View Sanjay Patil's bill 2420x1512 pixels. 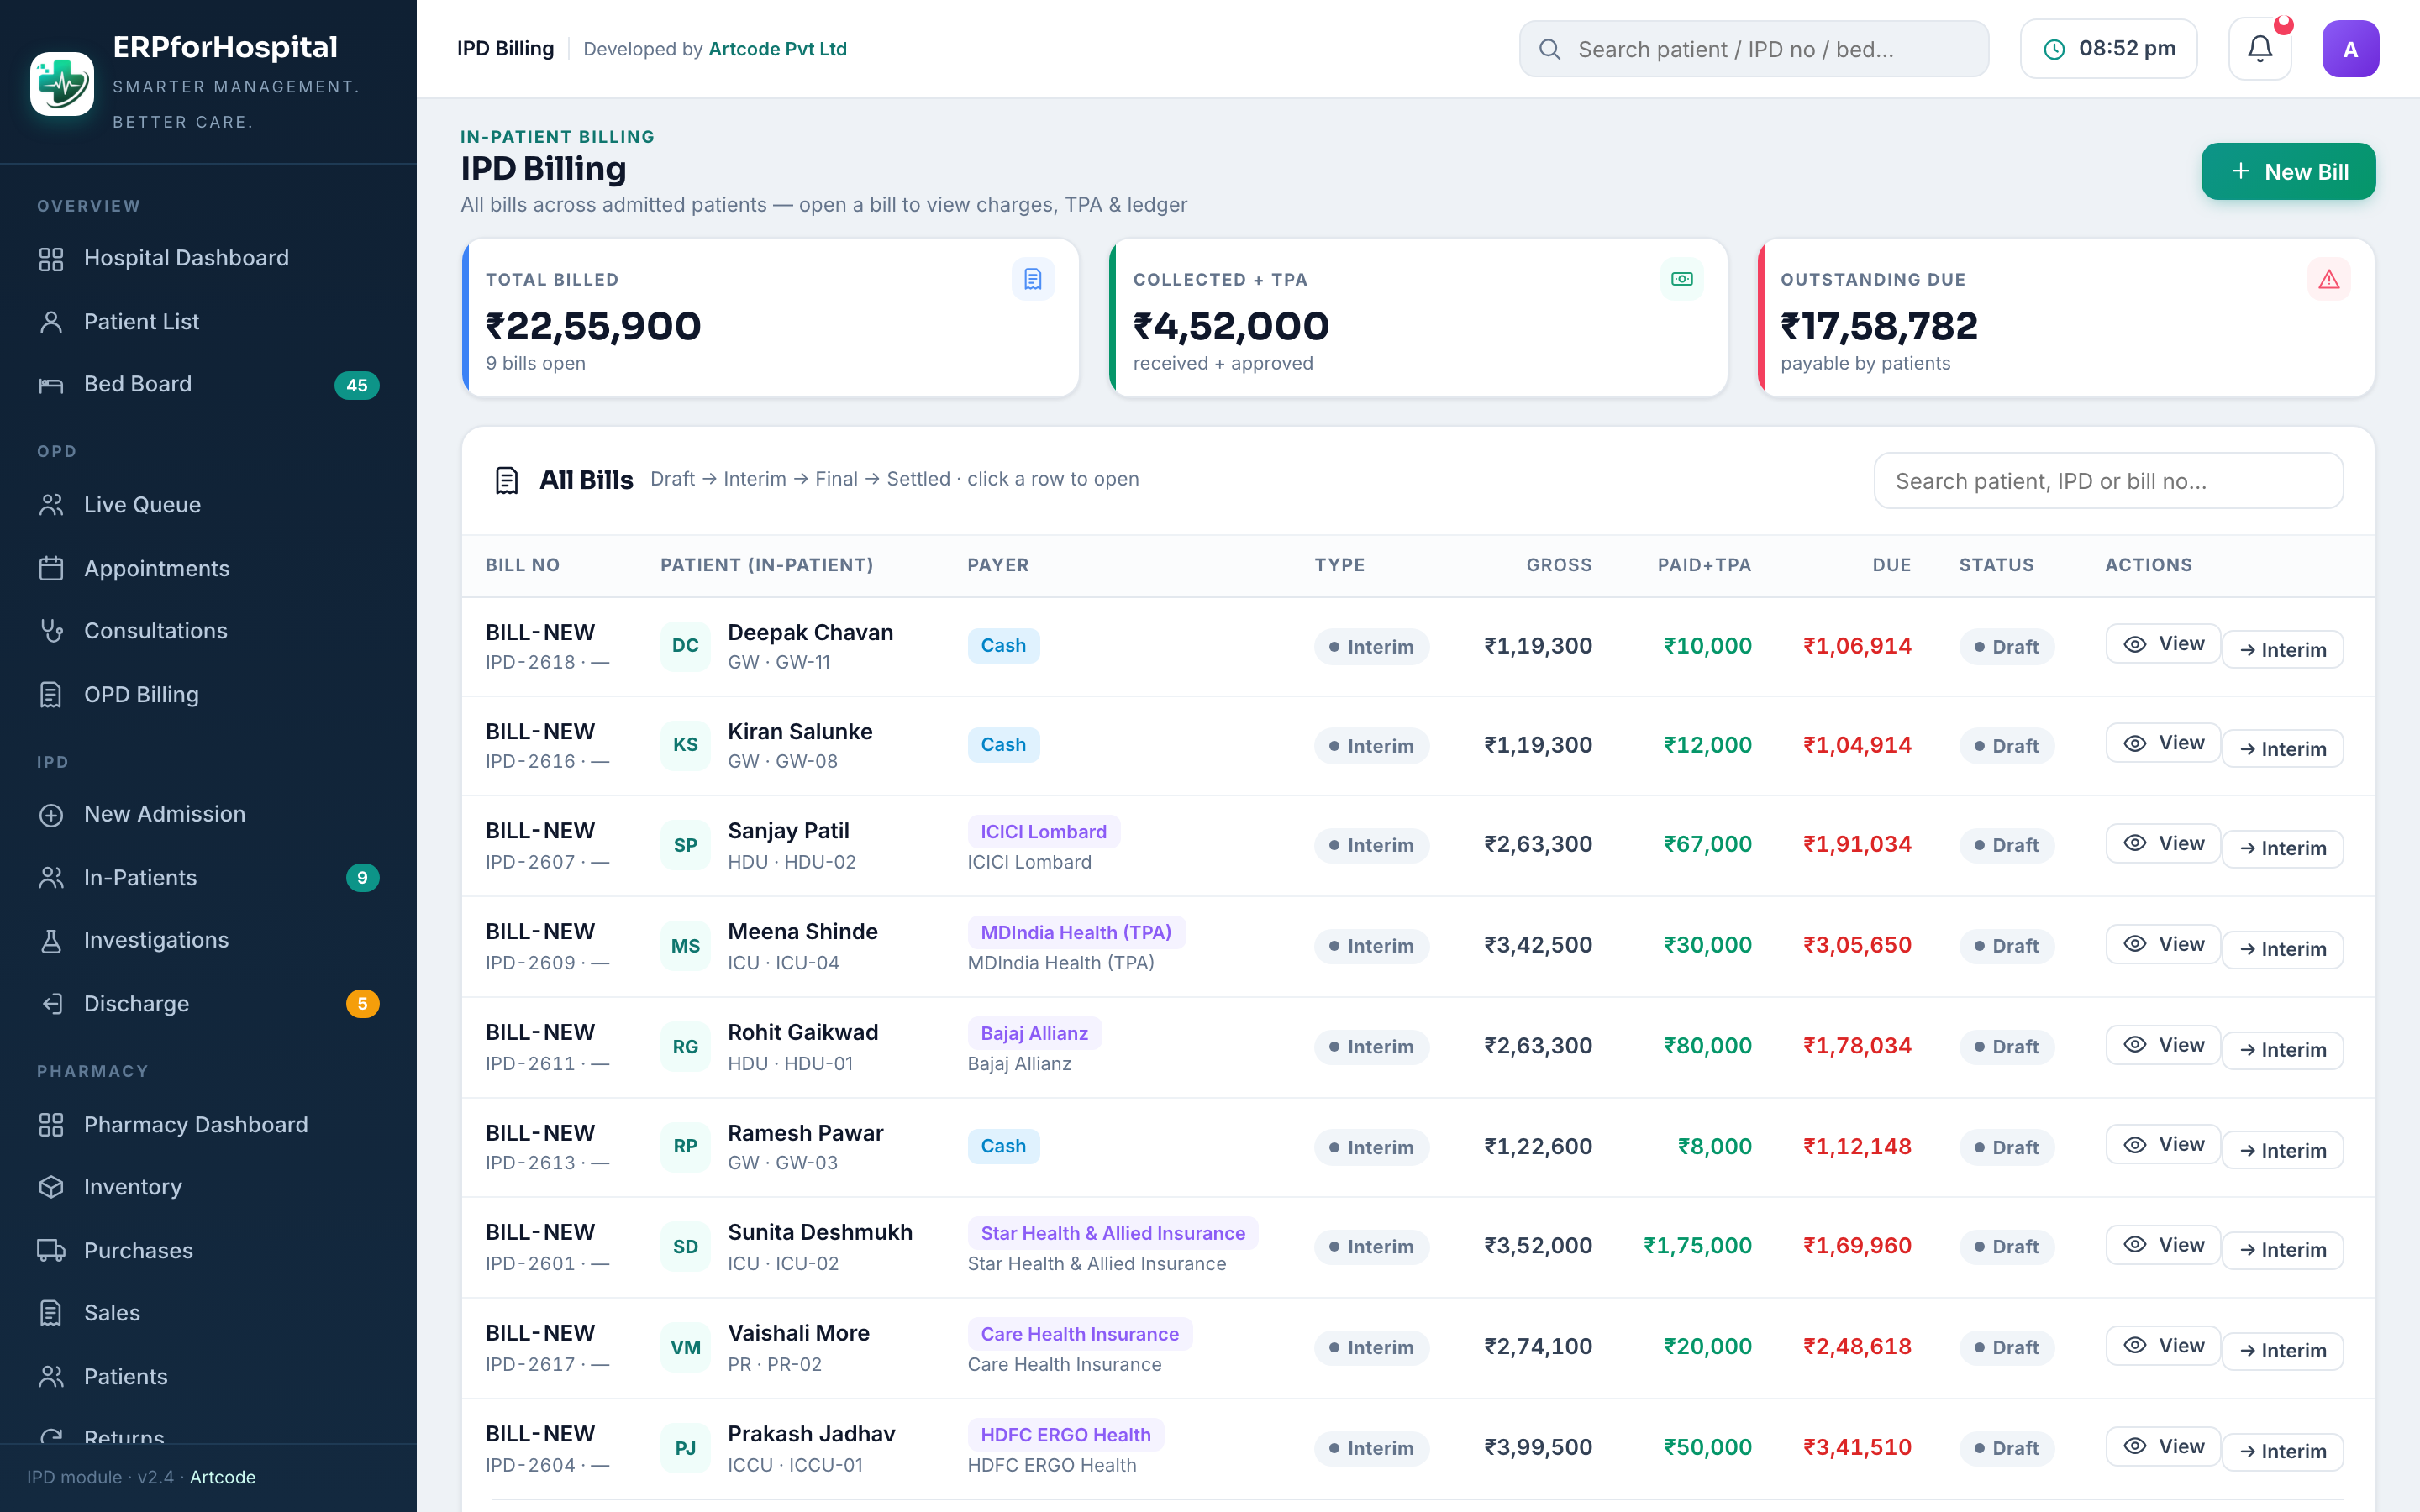[2163, 843]
